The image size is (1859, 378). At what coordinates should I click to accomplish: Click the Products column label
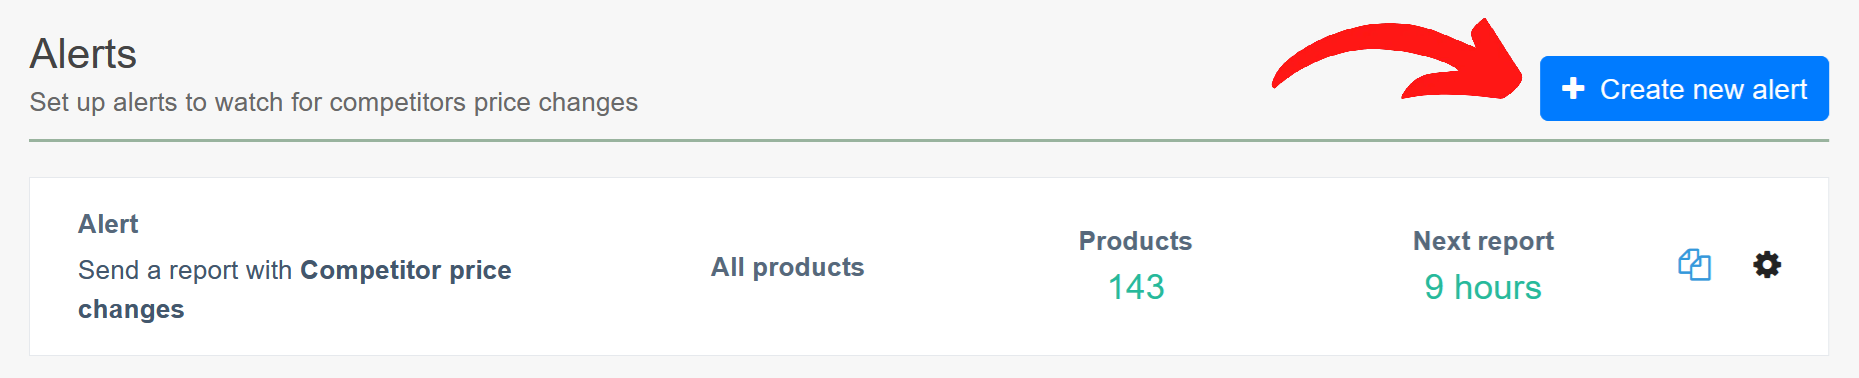(1135, 241)
